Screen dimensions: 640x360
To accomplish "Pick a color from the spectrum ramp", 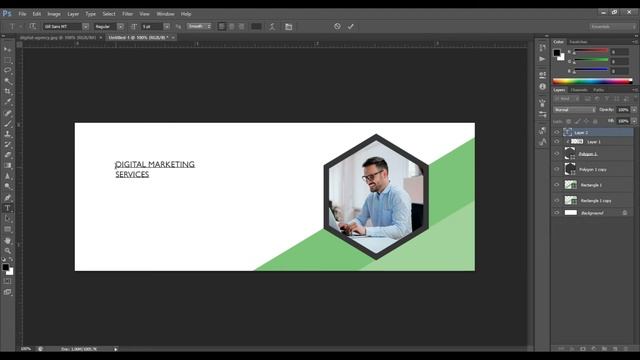I will (x=592, y=81).
